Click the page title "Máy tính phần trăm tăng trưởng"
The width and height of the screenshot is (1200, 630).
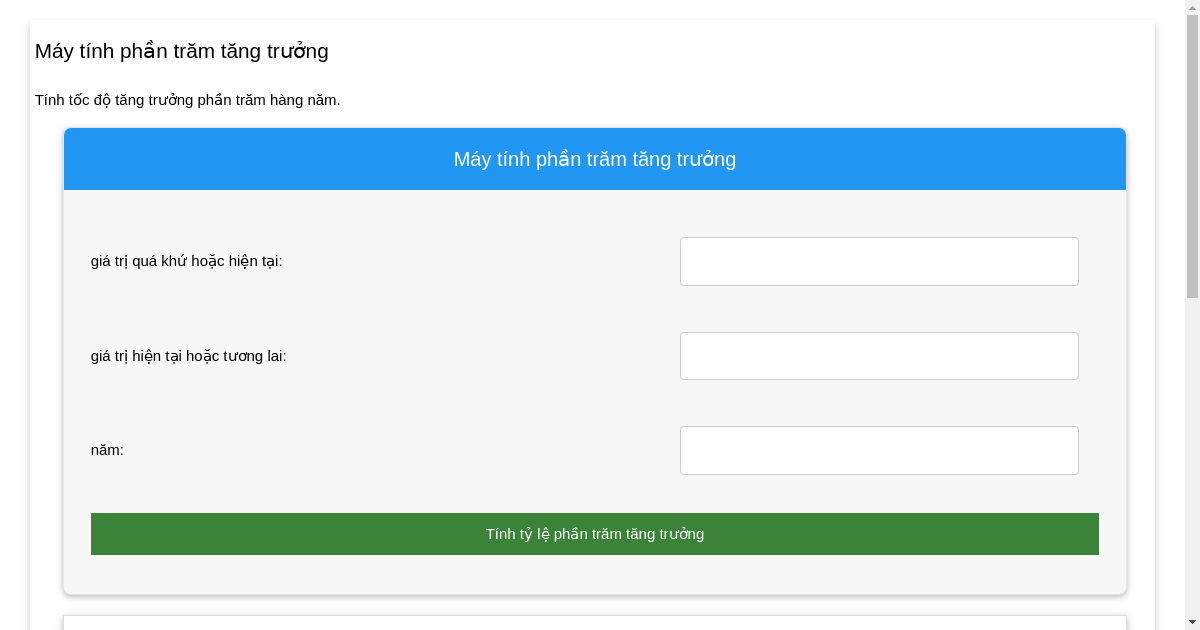click(x=181, y=51)
